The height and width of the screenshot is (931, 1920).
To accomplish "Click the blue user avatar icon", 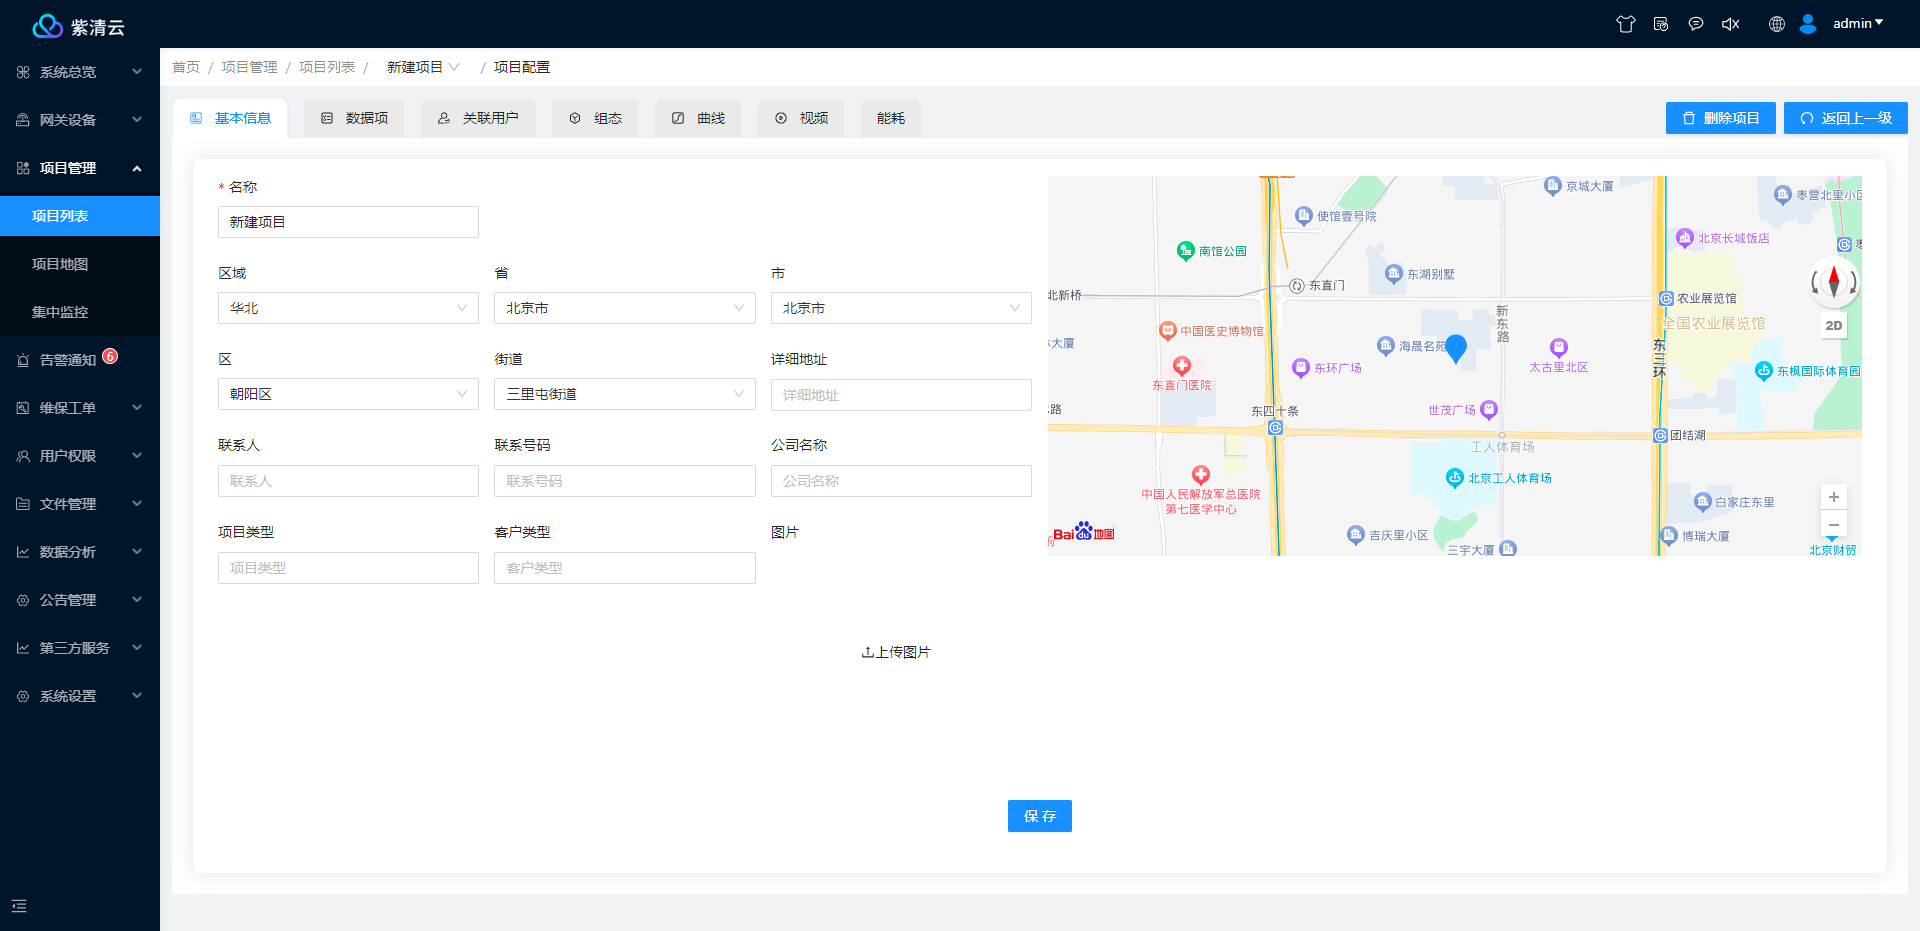I will click(x=1808, y=24).
